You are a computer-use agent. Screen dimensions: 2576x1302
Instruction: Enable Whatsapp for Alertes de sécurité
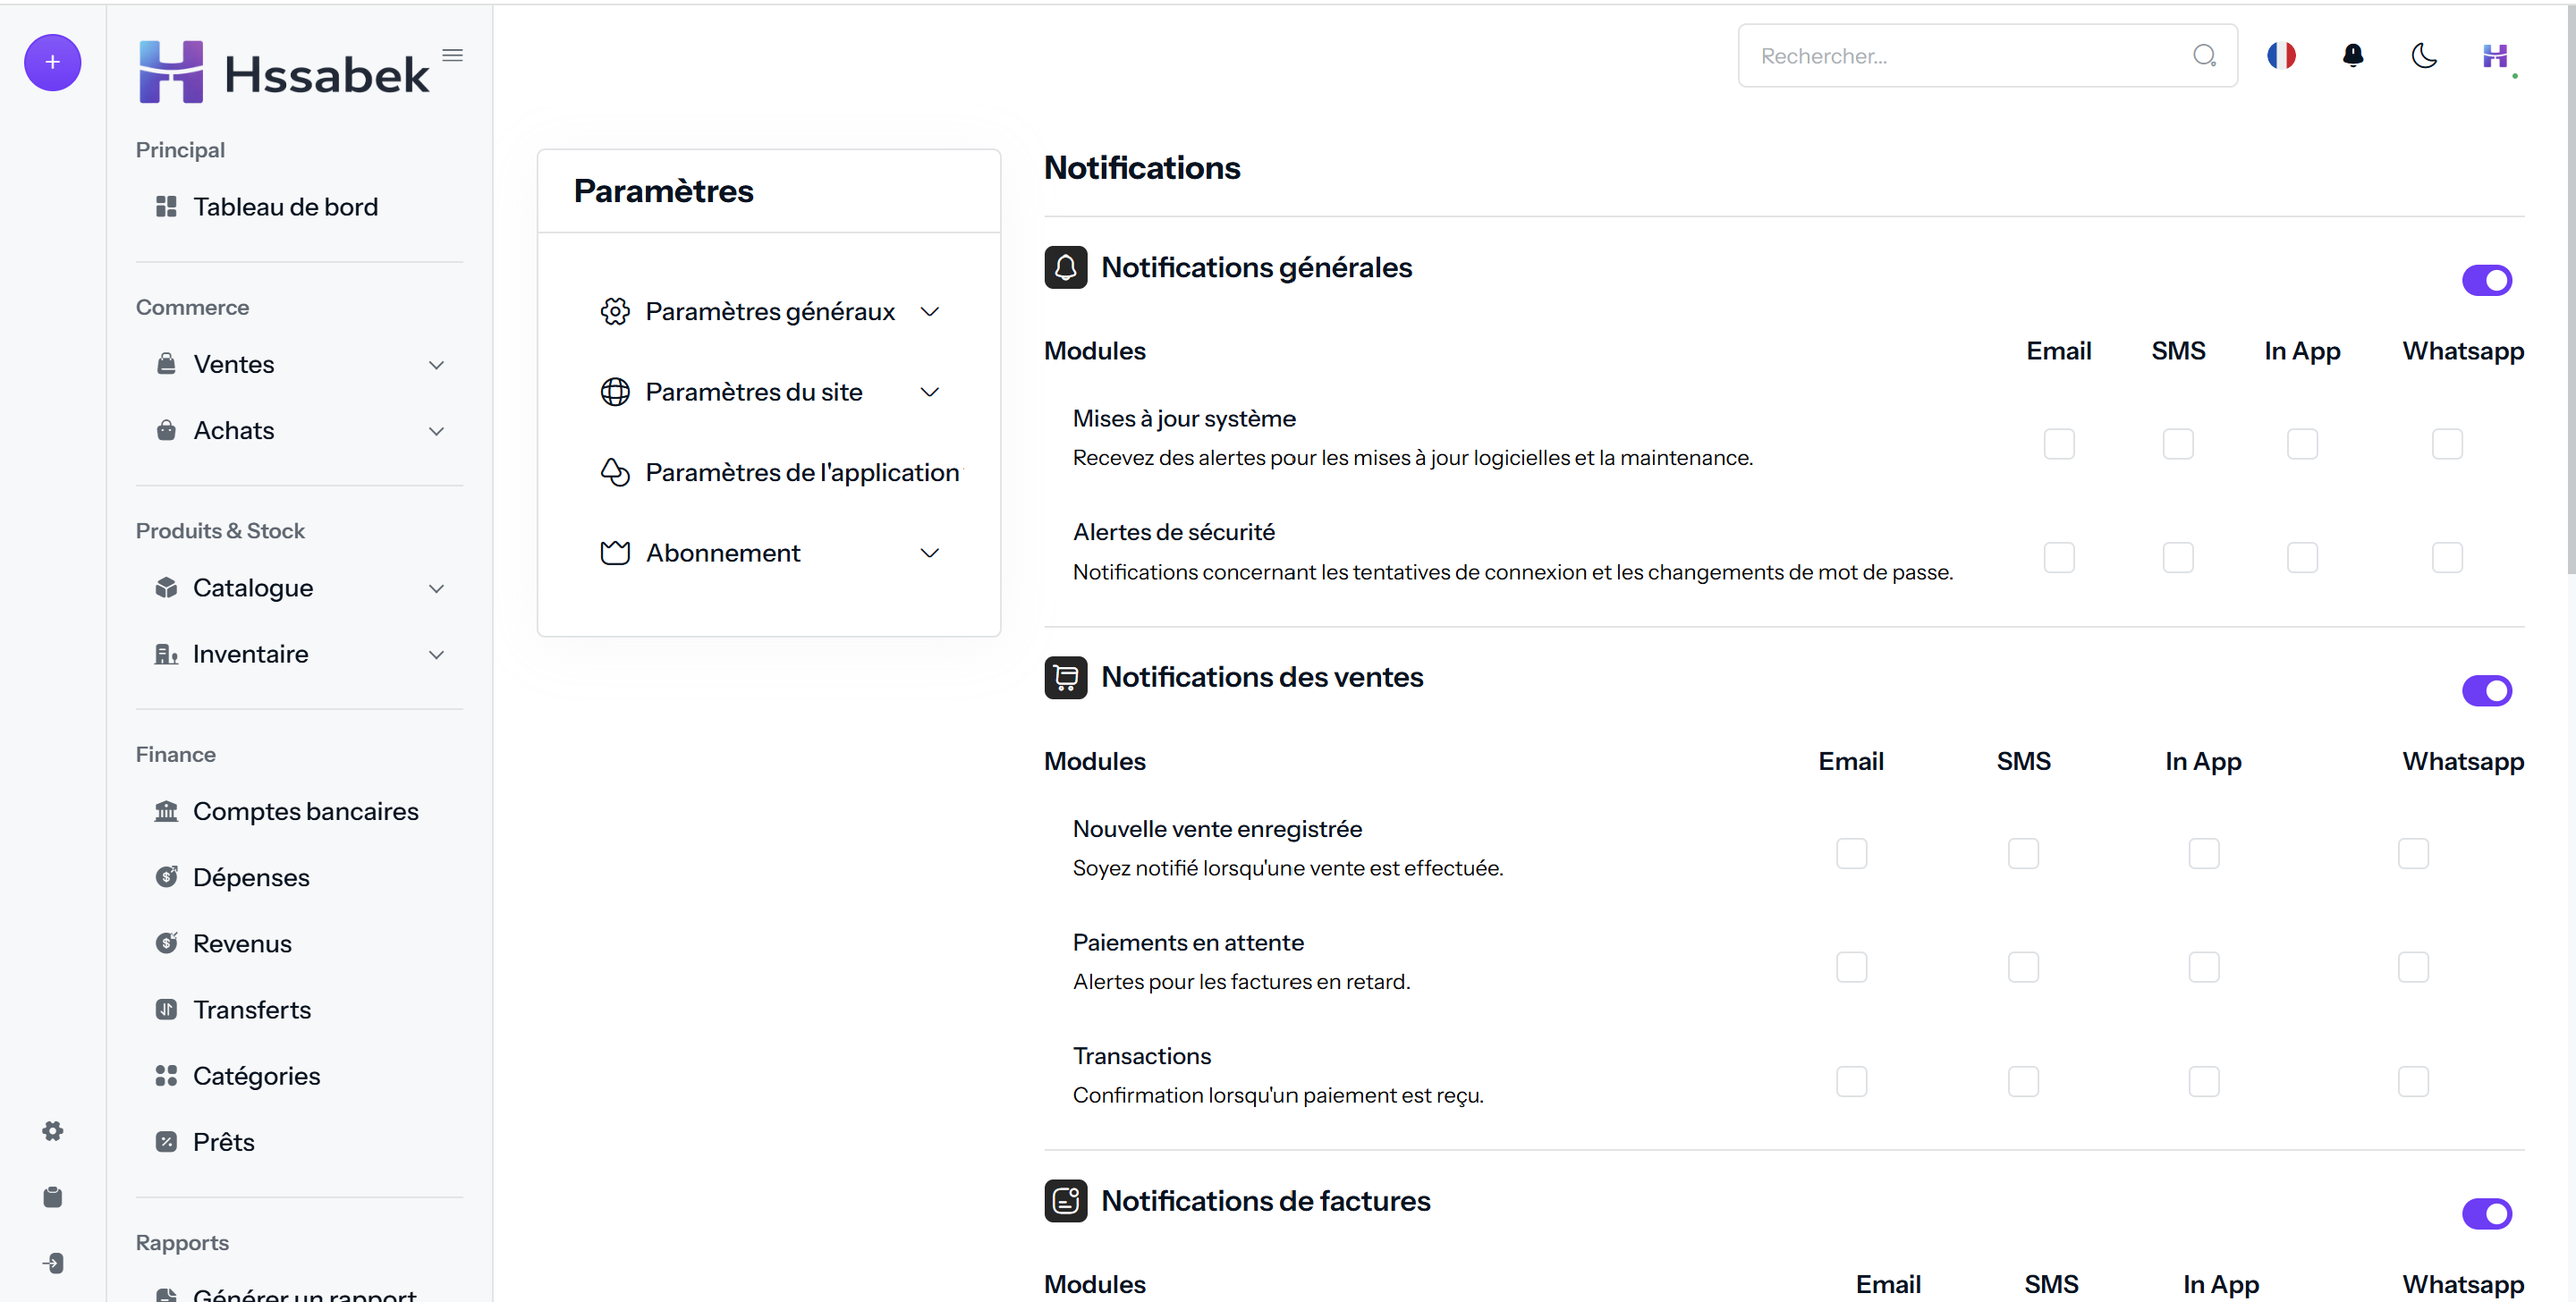[x=2446, y=557]
